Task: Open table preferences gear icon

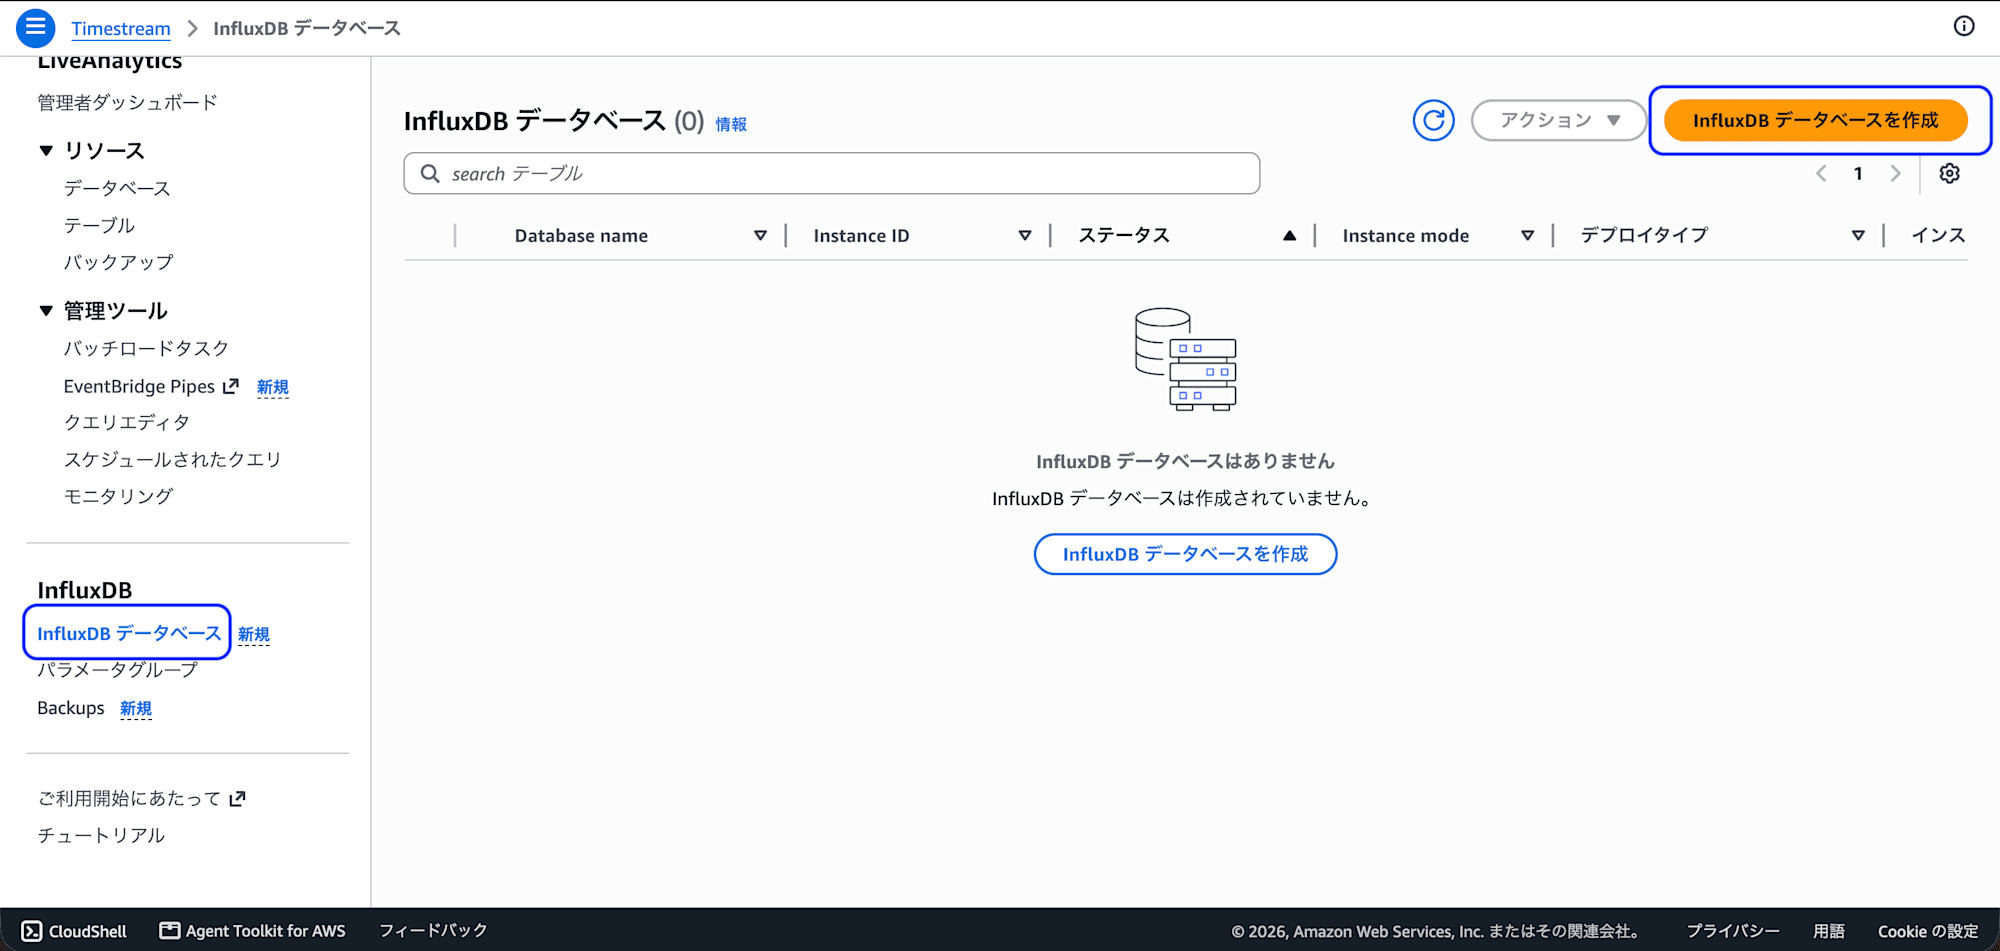Action: [x=1949, y=174]
